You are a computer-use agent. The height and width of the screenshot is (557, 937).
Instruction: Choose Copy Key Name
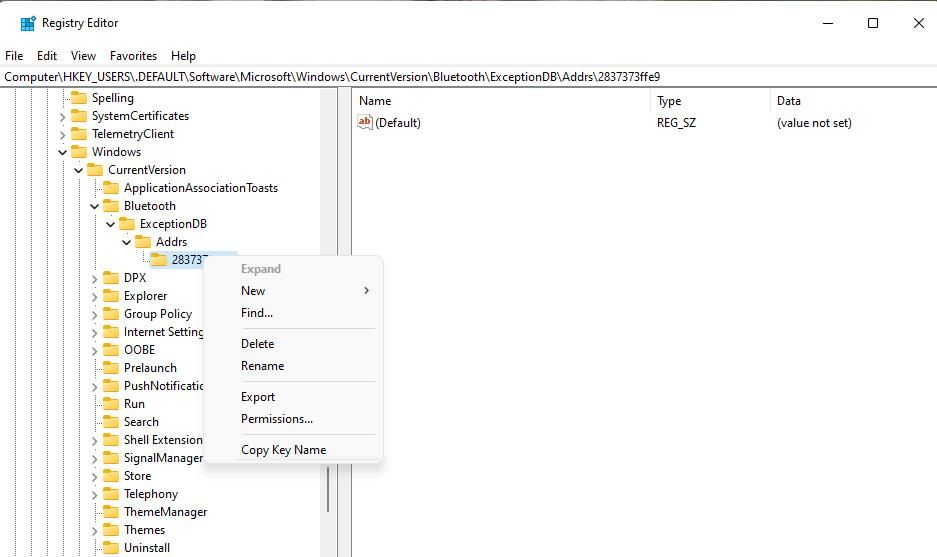(293, 450)
